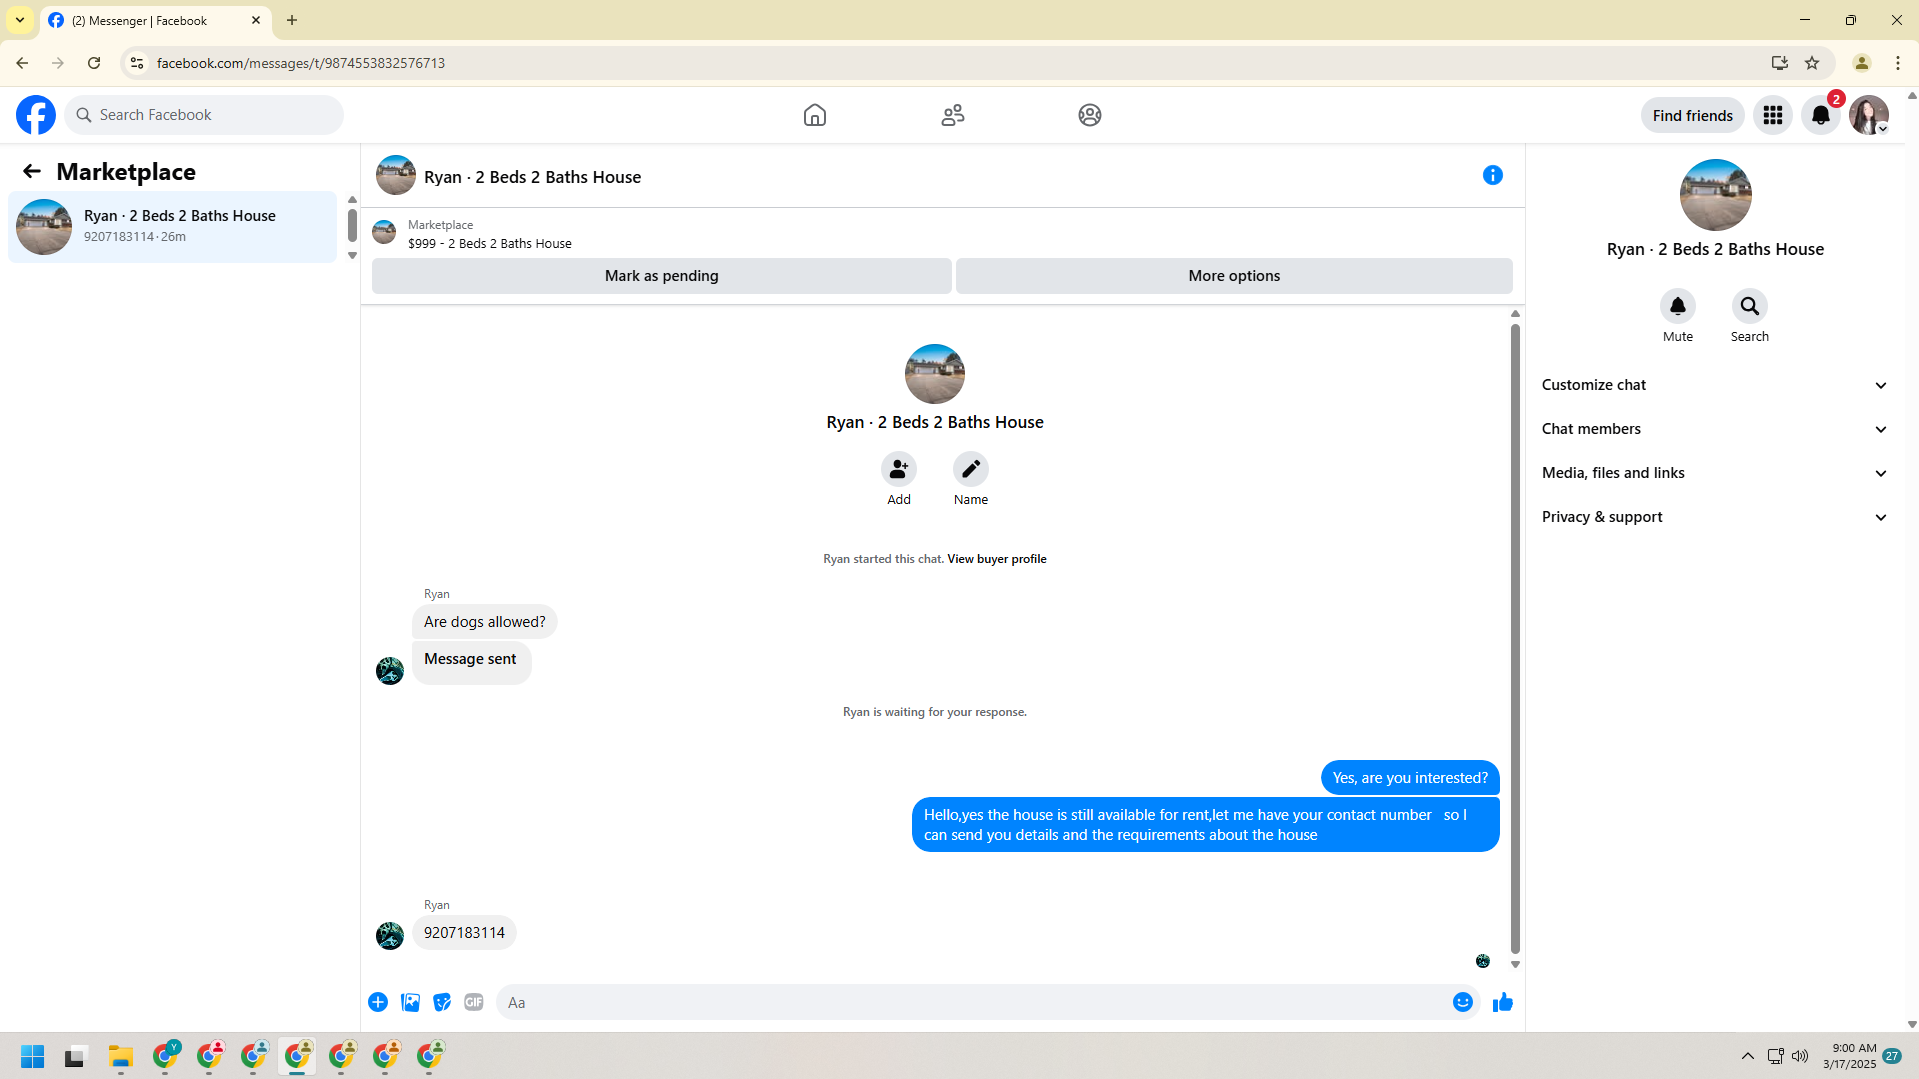Image resolution: width=1919 pixels, height=1079 pixels.
Task: Open Windows Start menu
Action: pos(33,1056)
